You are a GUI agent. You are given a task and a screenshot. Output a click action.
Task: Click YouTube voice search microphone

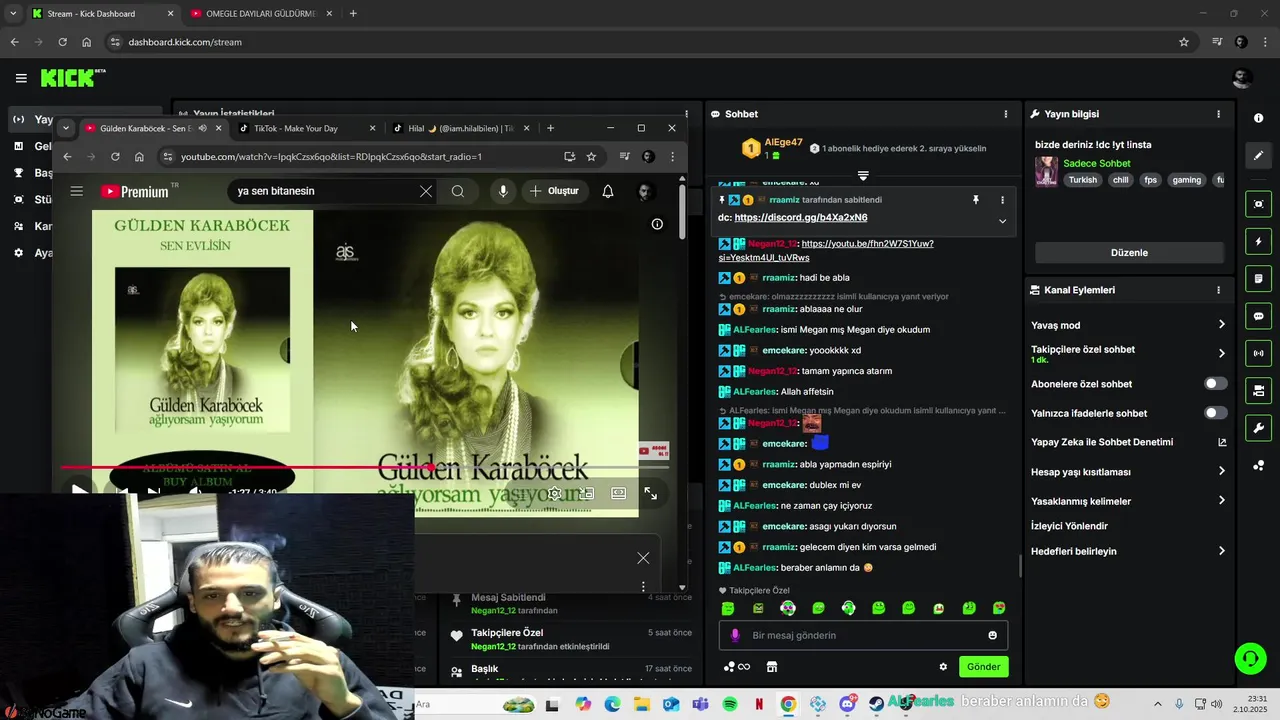click(502, 191)
